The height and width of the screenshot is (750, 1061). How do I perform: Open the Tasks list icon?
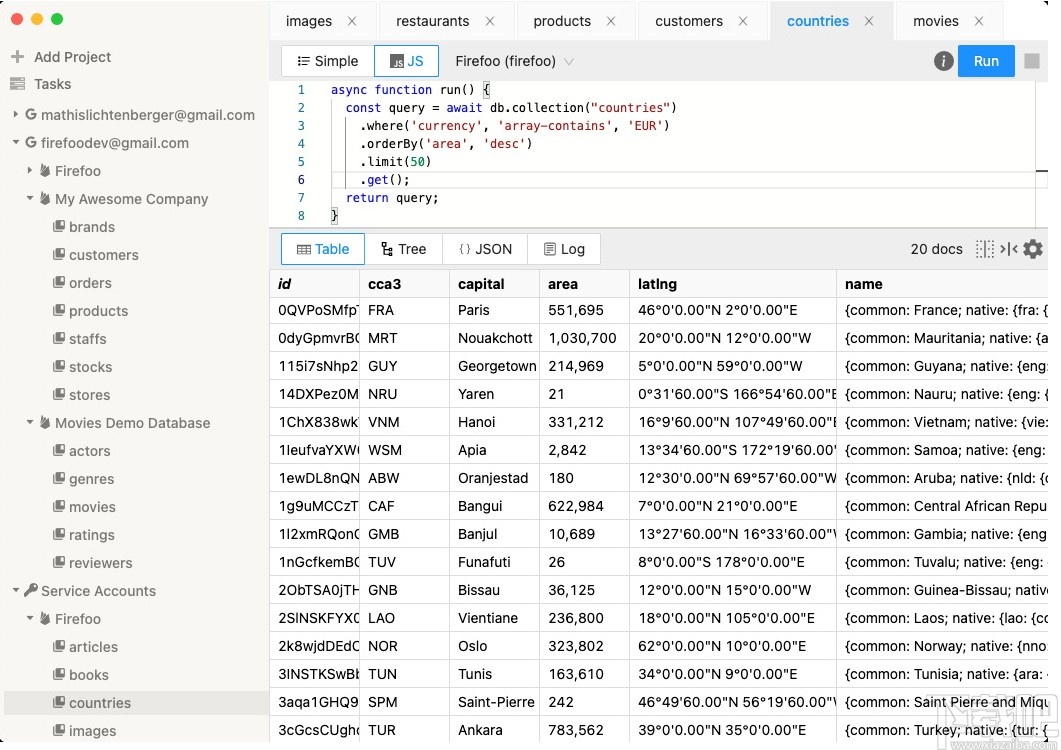[17, 84]
